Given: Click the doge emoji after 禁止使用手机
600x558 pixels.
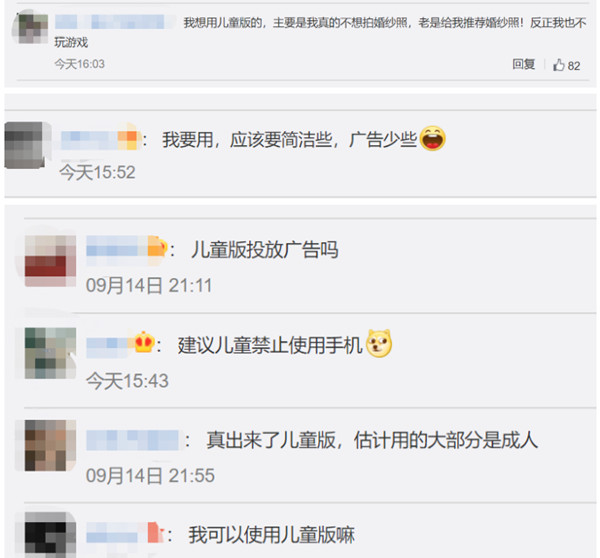Looking at the screenshot, I should coord(379,343).
